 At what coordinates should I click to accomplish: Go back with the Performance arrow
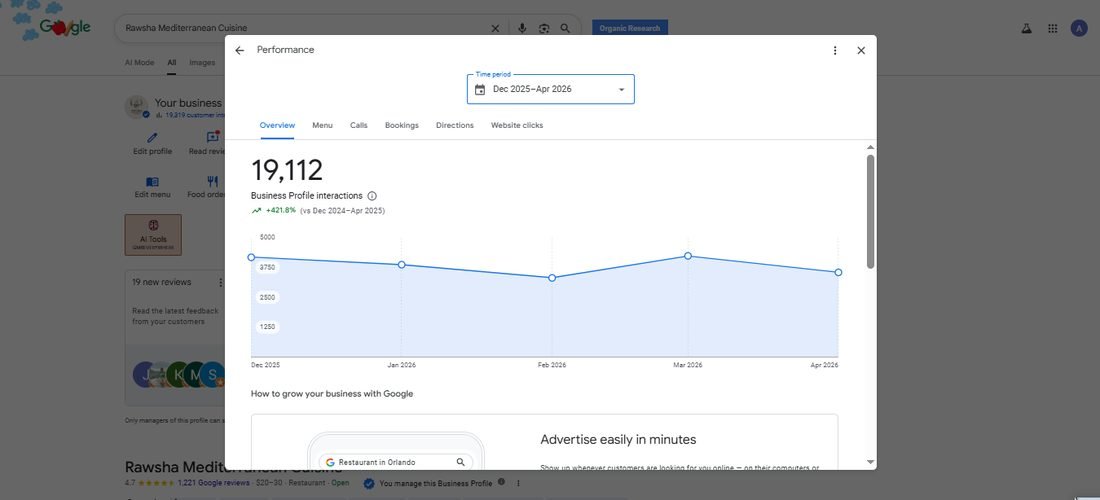coord(239,50)
